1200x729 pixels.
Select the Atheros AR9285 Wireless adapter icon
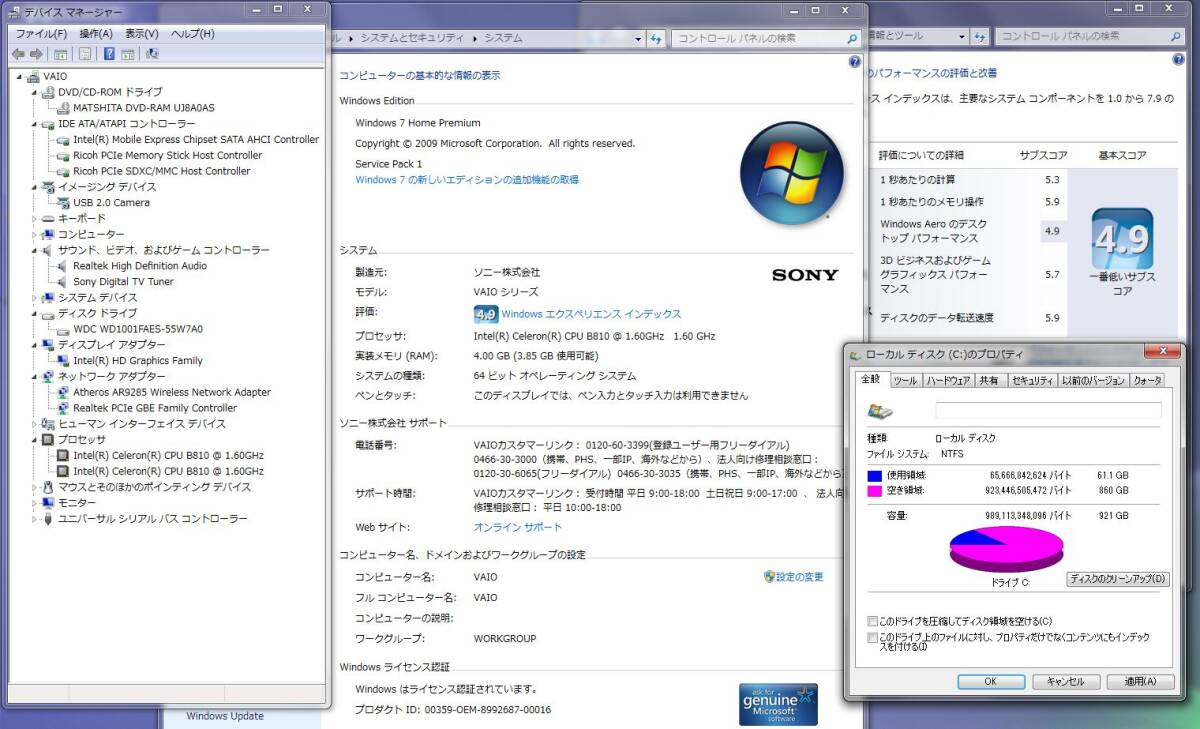[x=64, y=392]
